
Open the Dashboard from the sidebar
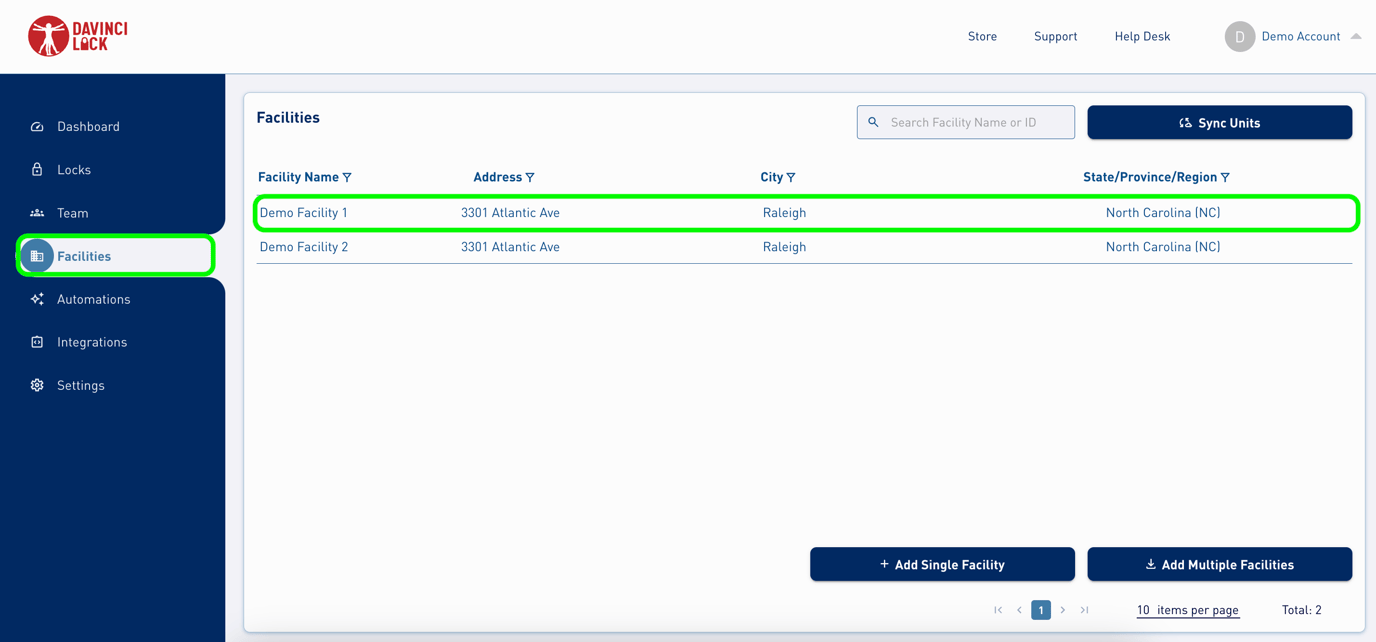[37, 126]
